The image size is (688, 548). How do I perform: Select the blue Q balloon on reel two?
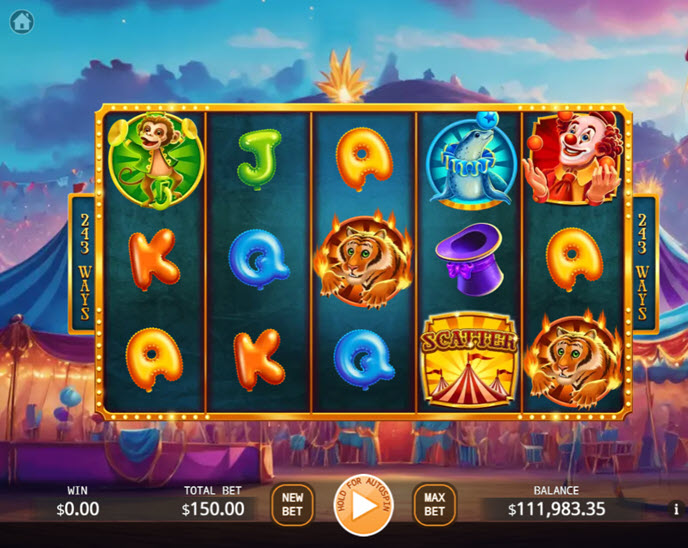[259, 259]
